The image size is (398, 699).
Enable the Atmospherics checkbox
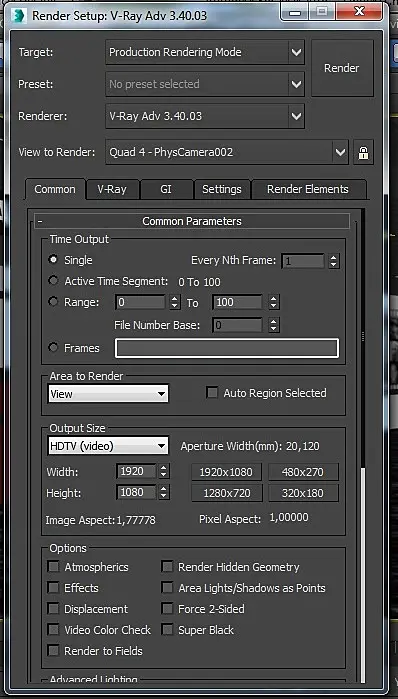point(53,567)
